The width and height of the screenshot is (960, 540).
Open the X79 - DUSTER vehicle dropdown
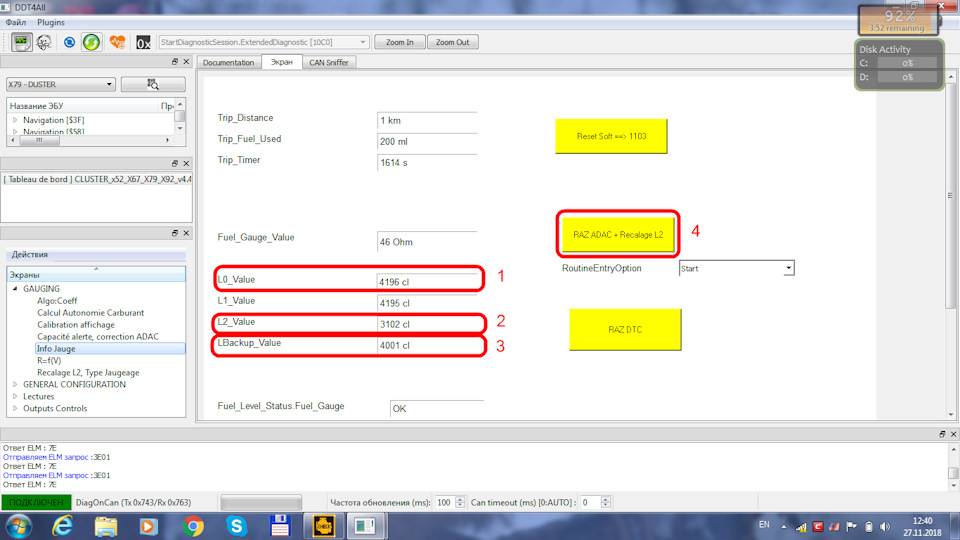pyautogui.click(x=60, y=85)
